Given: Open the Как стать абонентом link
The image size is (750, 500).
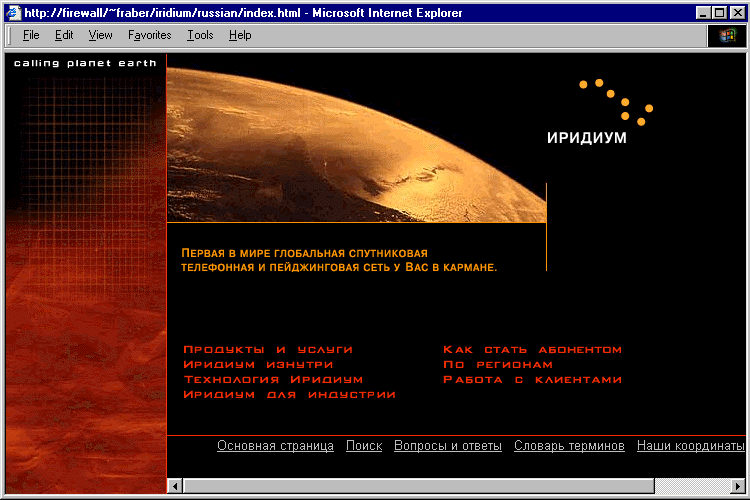Looking at the screenshot, I should 532,350.
